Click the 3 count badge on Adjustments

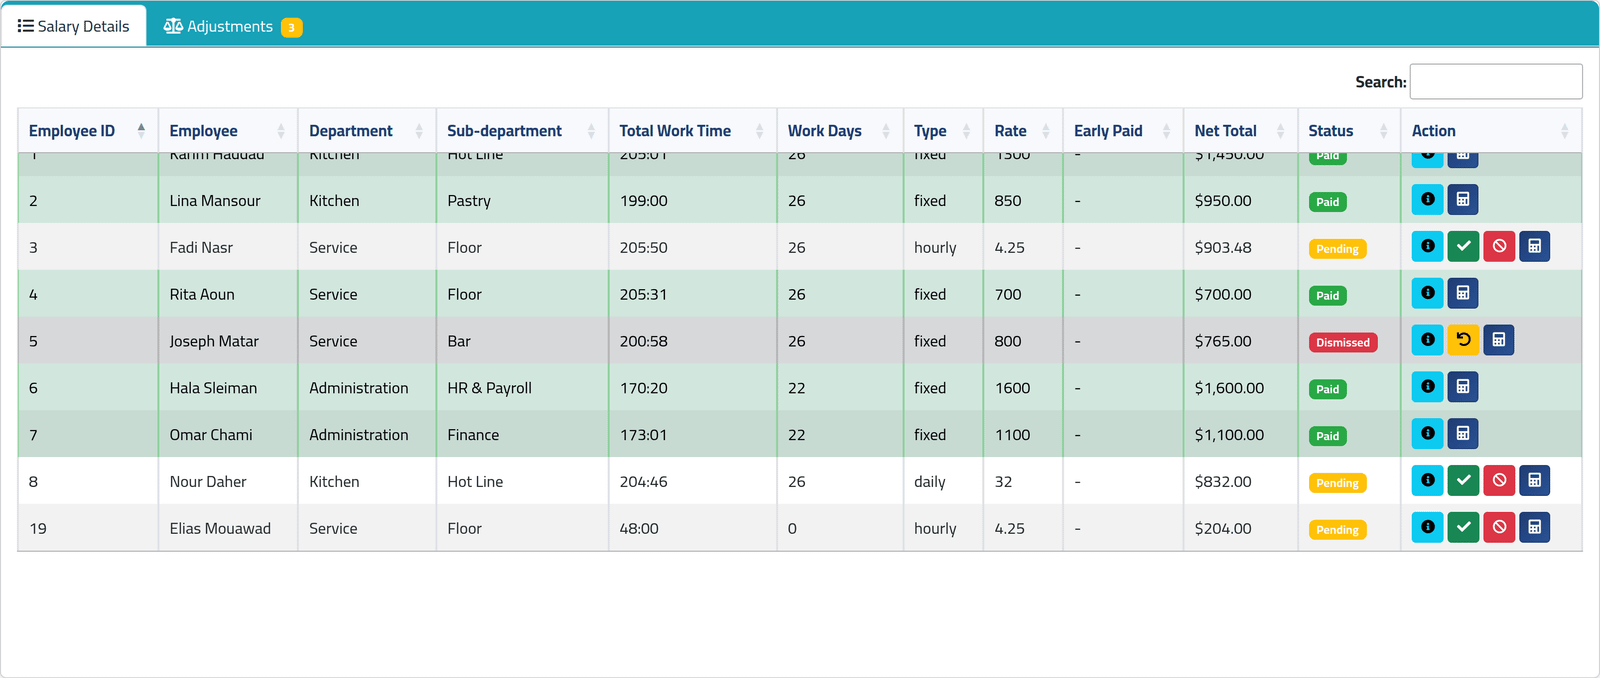(x=291, y=28)
